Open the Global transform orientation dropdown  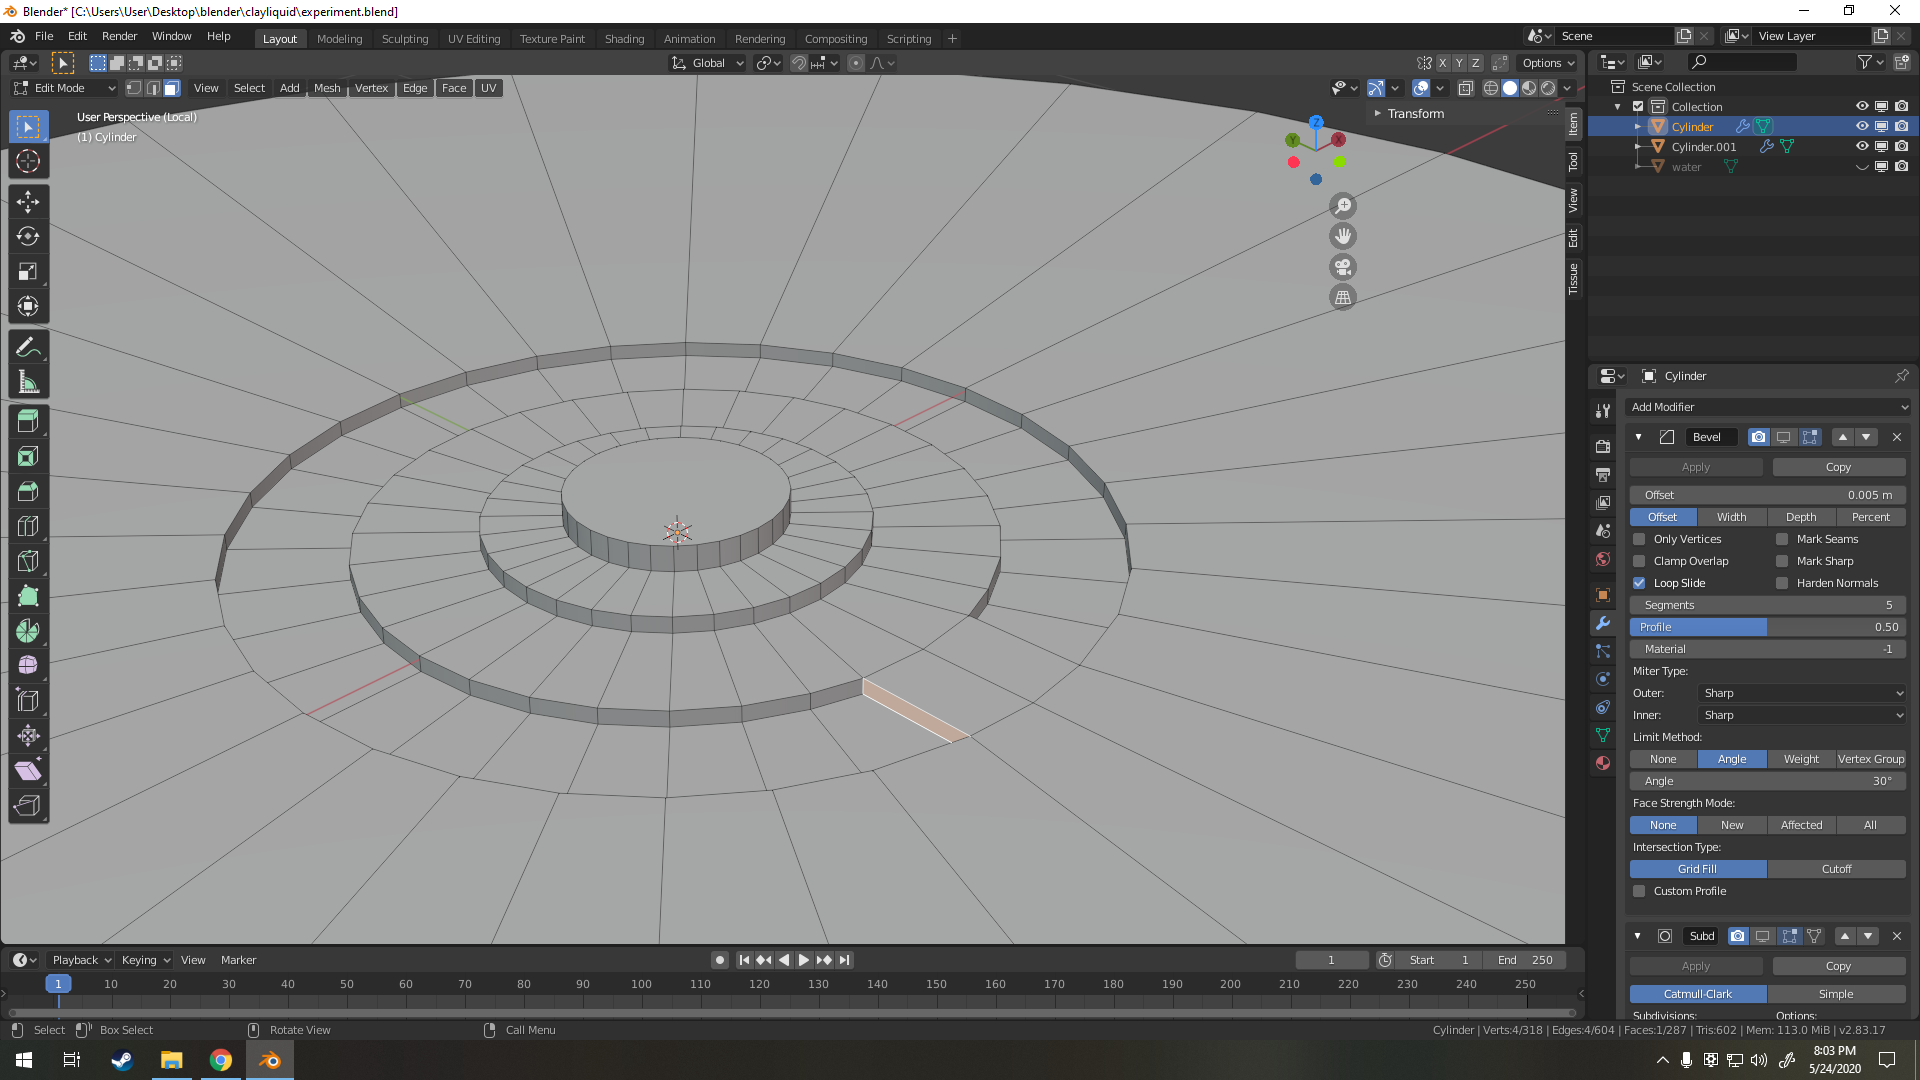(x=708, y=63)
